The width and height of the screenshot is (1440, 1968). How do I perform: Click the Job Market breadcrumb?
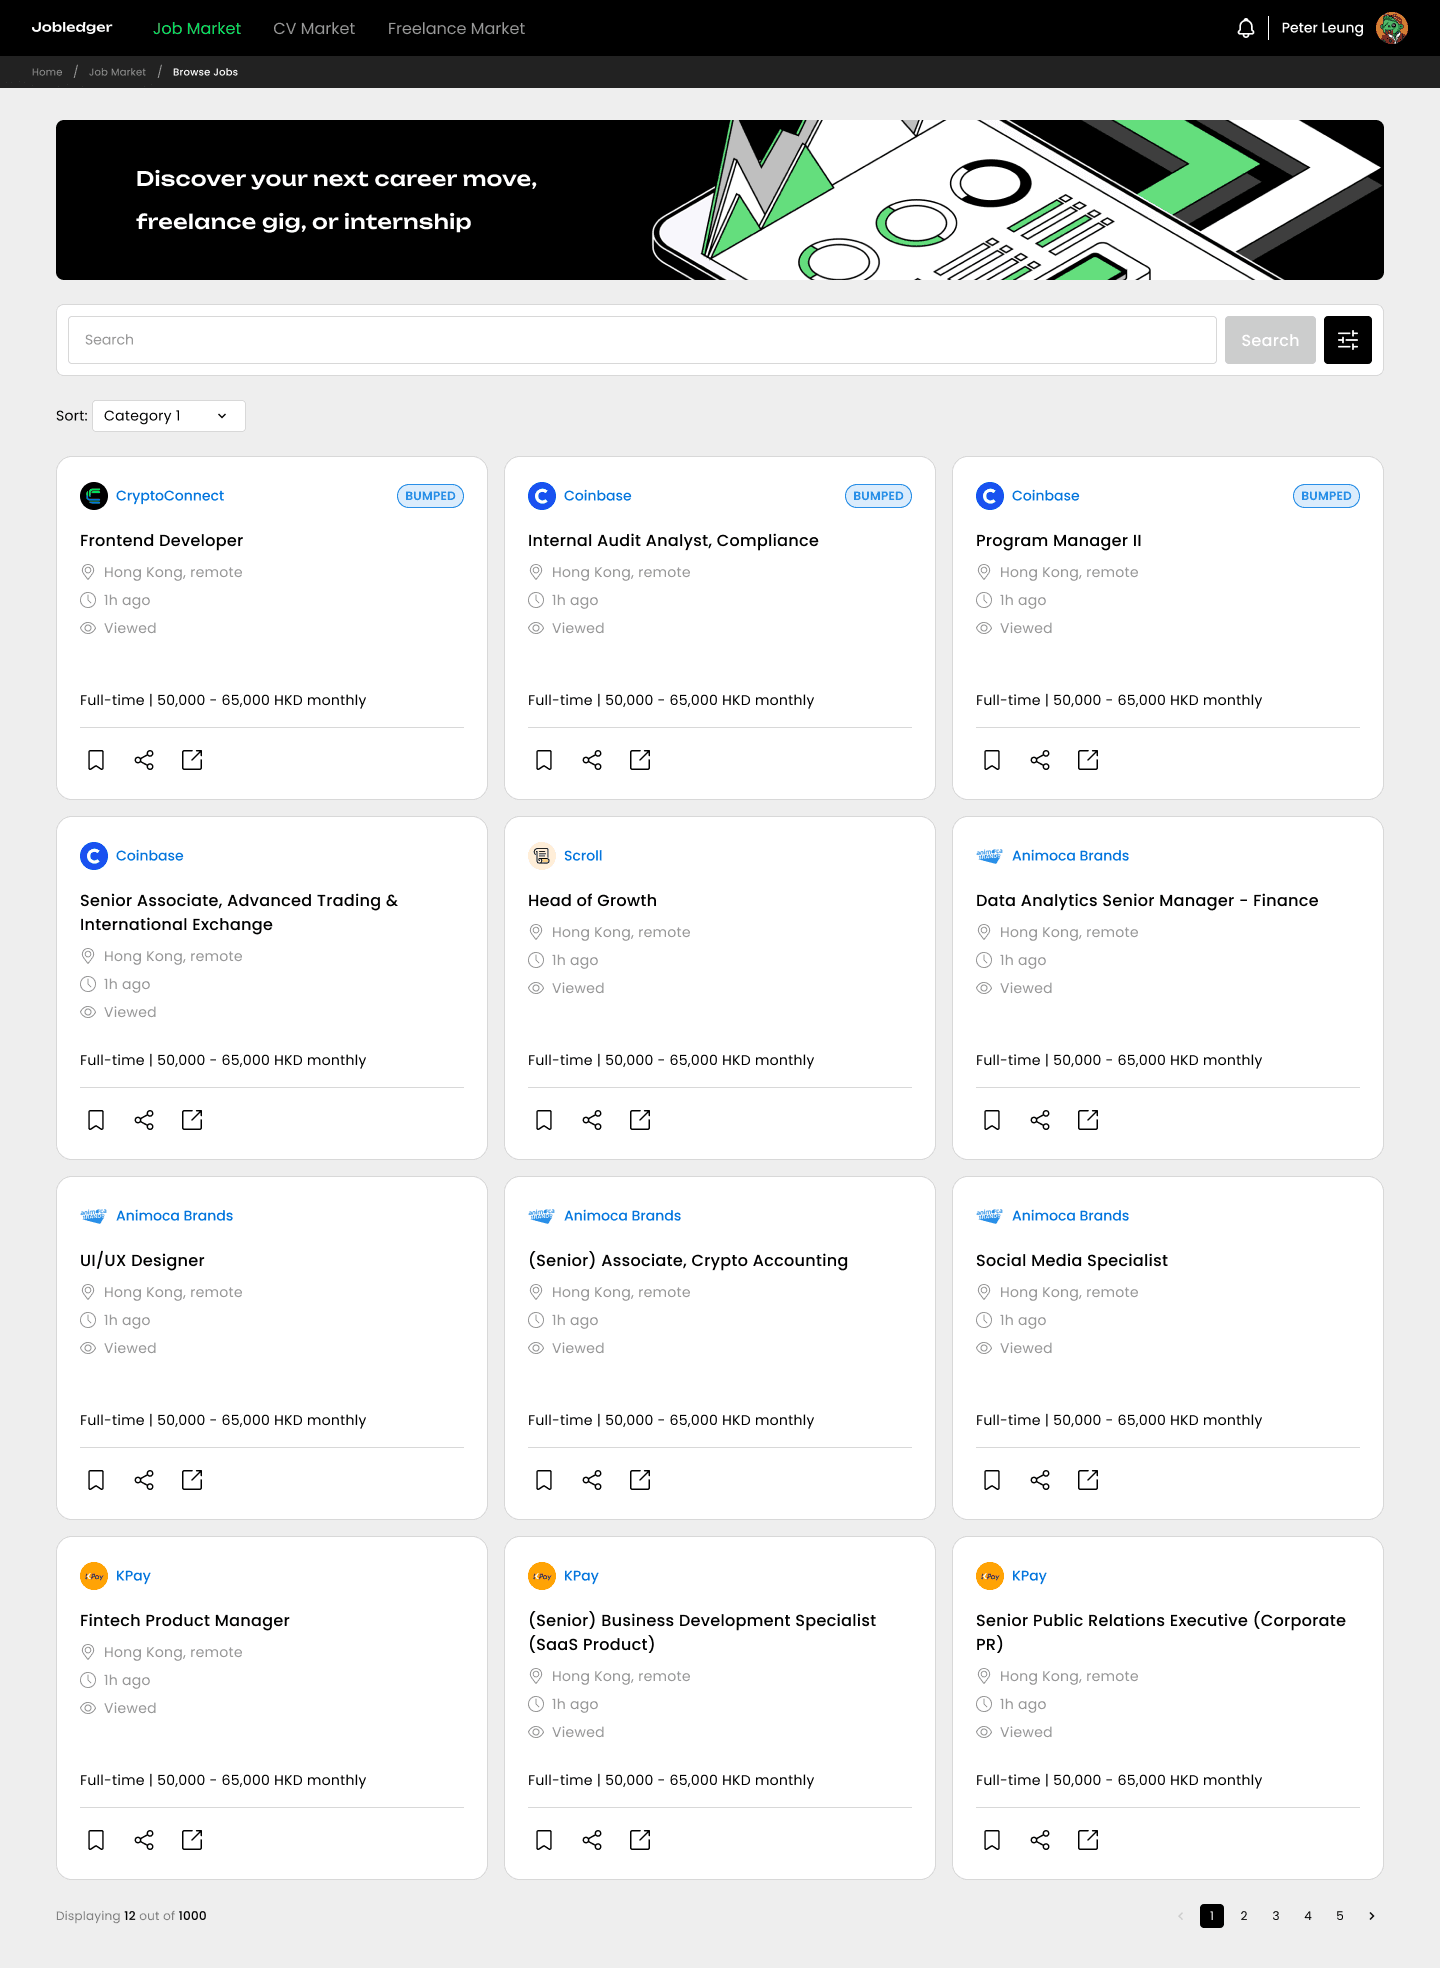(x=117, y=72)
